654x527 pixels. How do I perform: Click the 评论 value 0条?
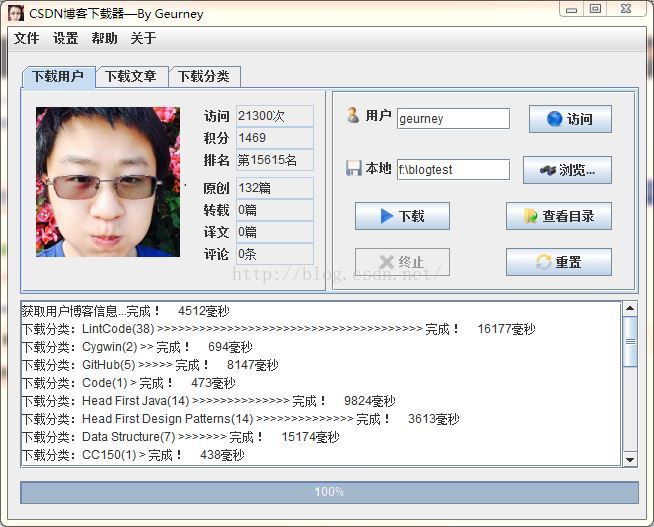[x=274, y=254]
